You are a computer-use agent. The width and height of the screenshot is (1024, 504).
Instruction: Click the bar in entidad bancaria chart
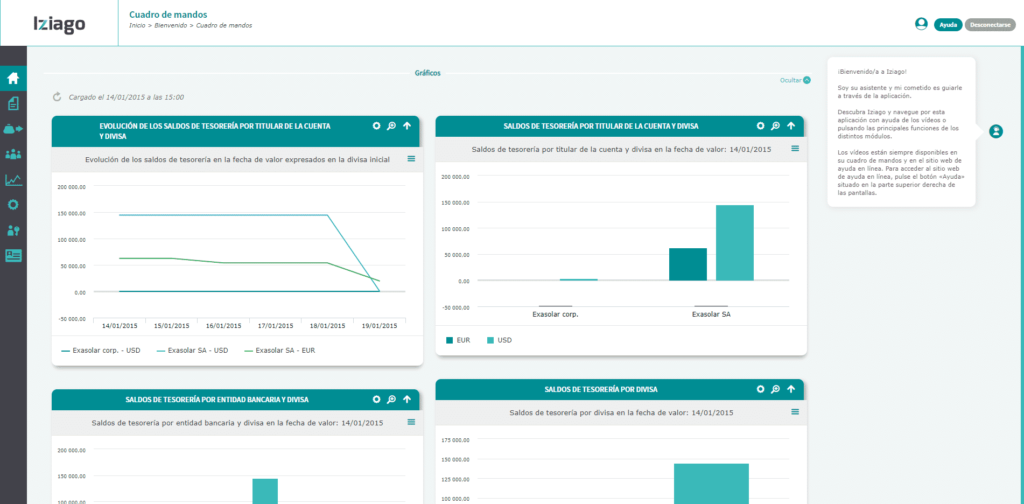tap(265, 491)
